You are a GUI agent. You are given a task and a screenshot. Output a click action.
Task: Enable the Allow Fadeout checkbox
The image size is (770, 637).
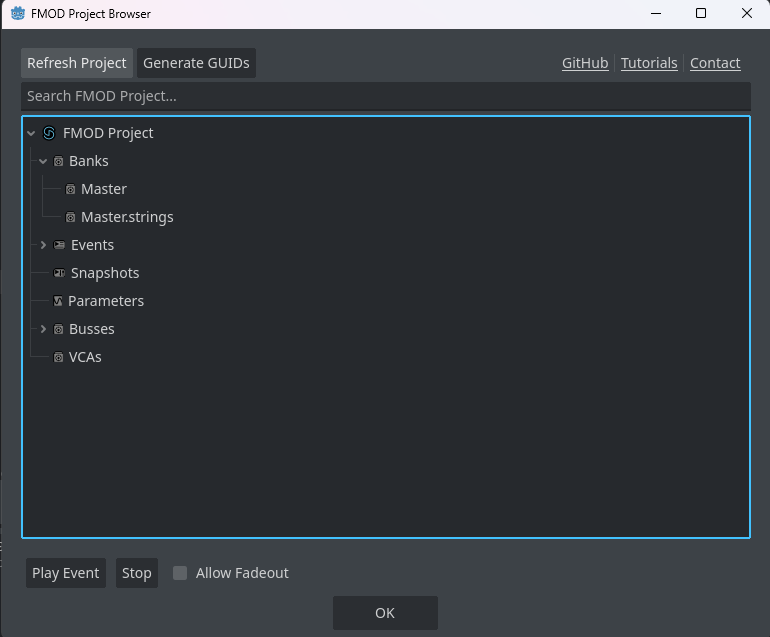click(x=180, y=573)
